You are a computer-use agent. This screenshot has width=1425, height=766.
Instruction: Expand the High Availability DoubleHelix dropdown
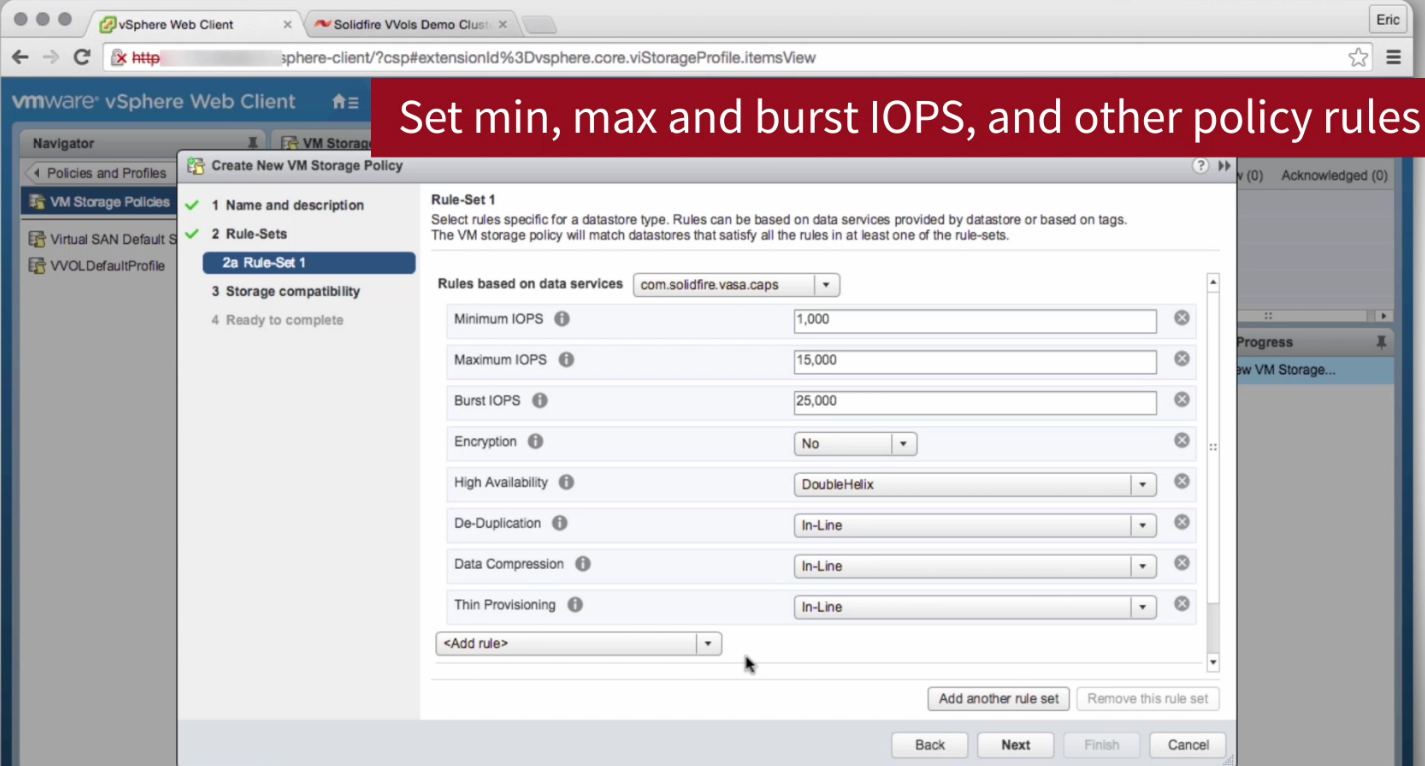point(1143,485)
